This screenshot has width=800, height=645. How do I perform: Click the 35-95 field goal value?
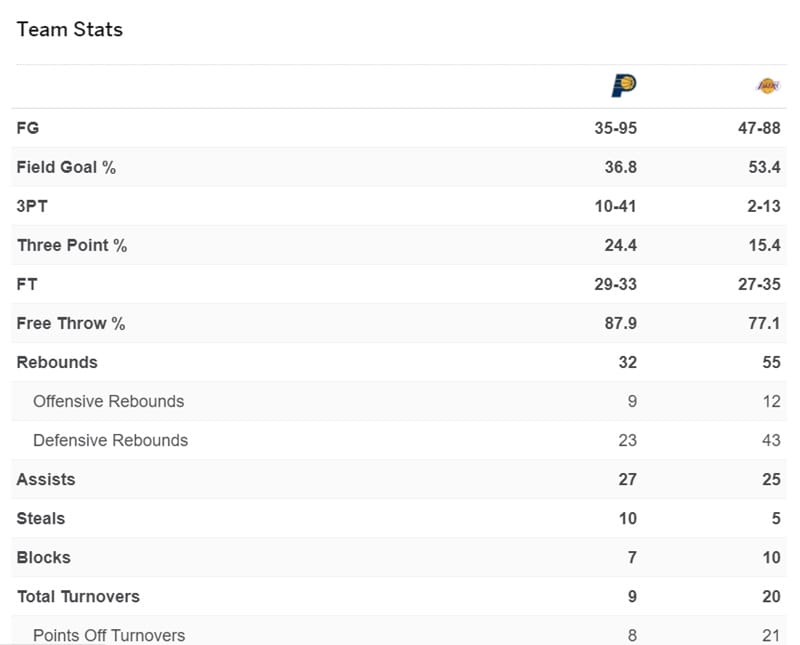pos(615,128)
